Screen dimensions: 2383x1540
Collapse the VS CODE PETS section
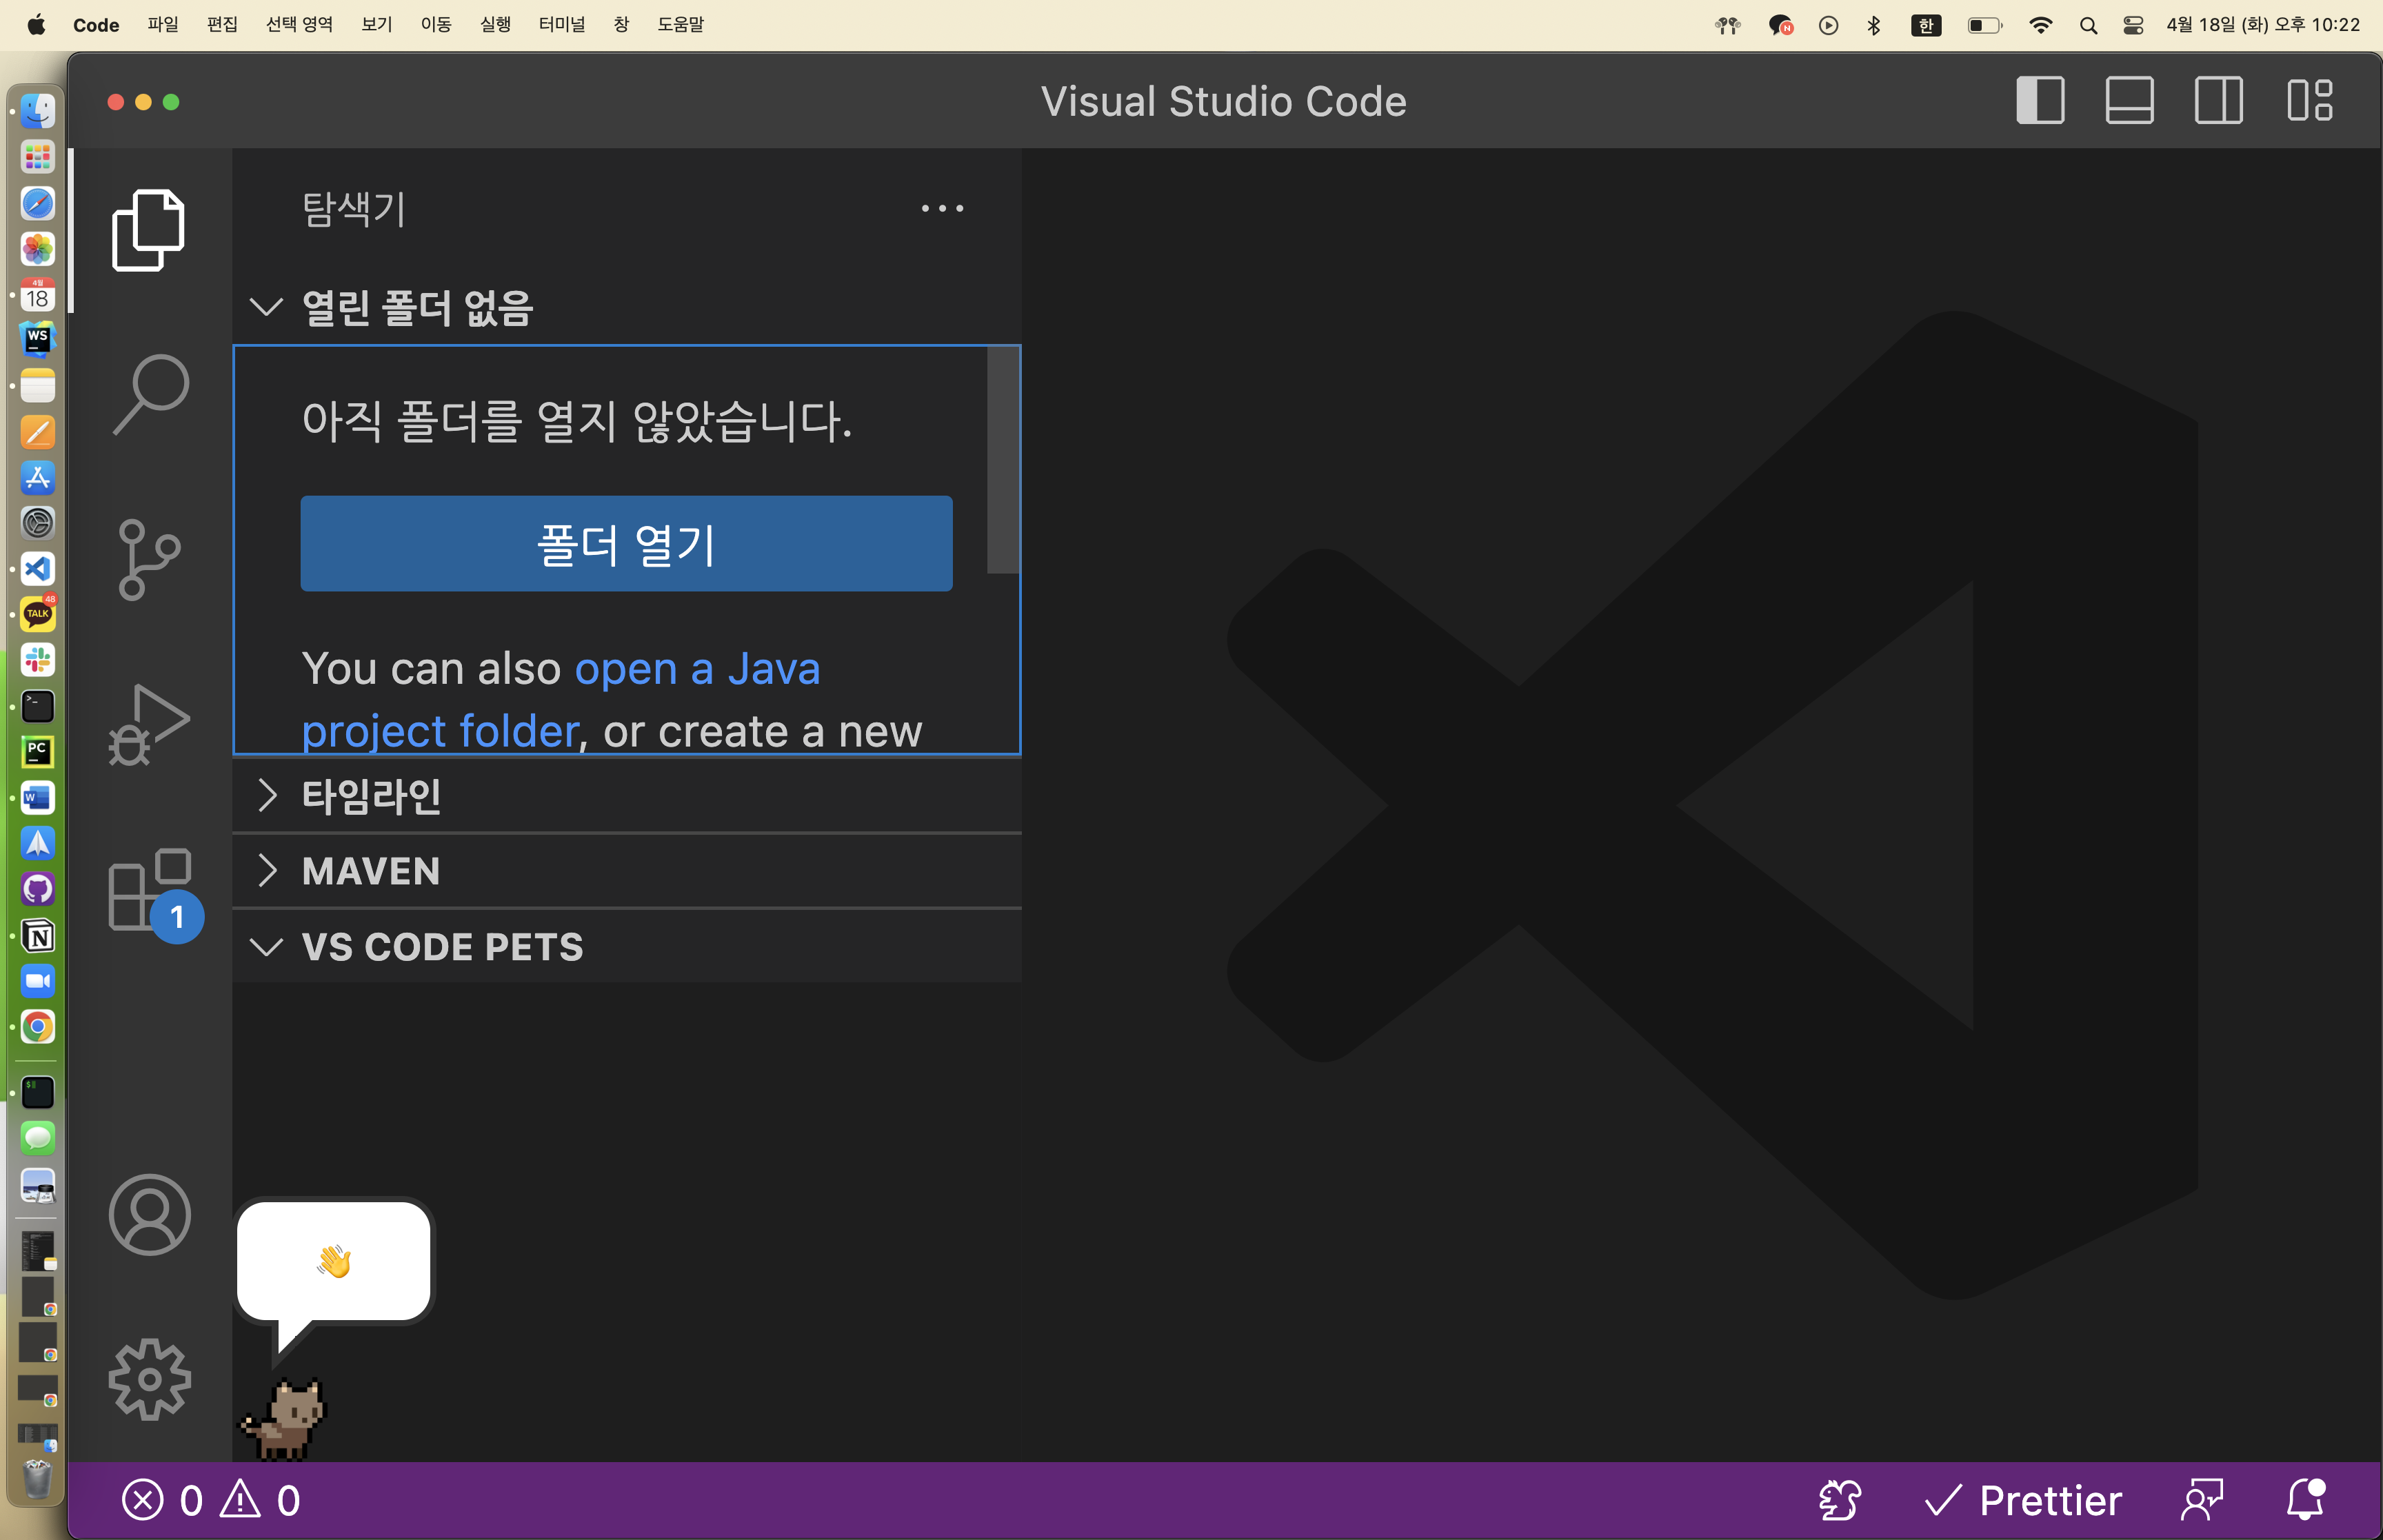pos(441,947)
